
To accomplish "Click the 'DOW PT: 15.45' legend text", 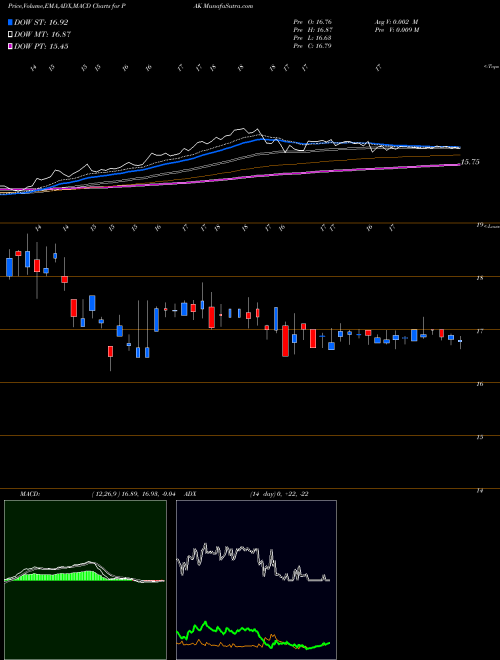I will coord(41,46).
